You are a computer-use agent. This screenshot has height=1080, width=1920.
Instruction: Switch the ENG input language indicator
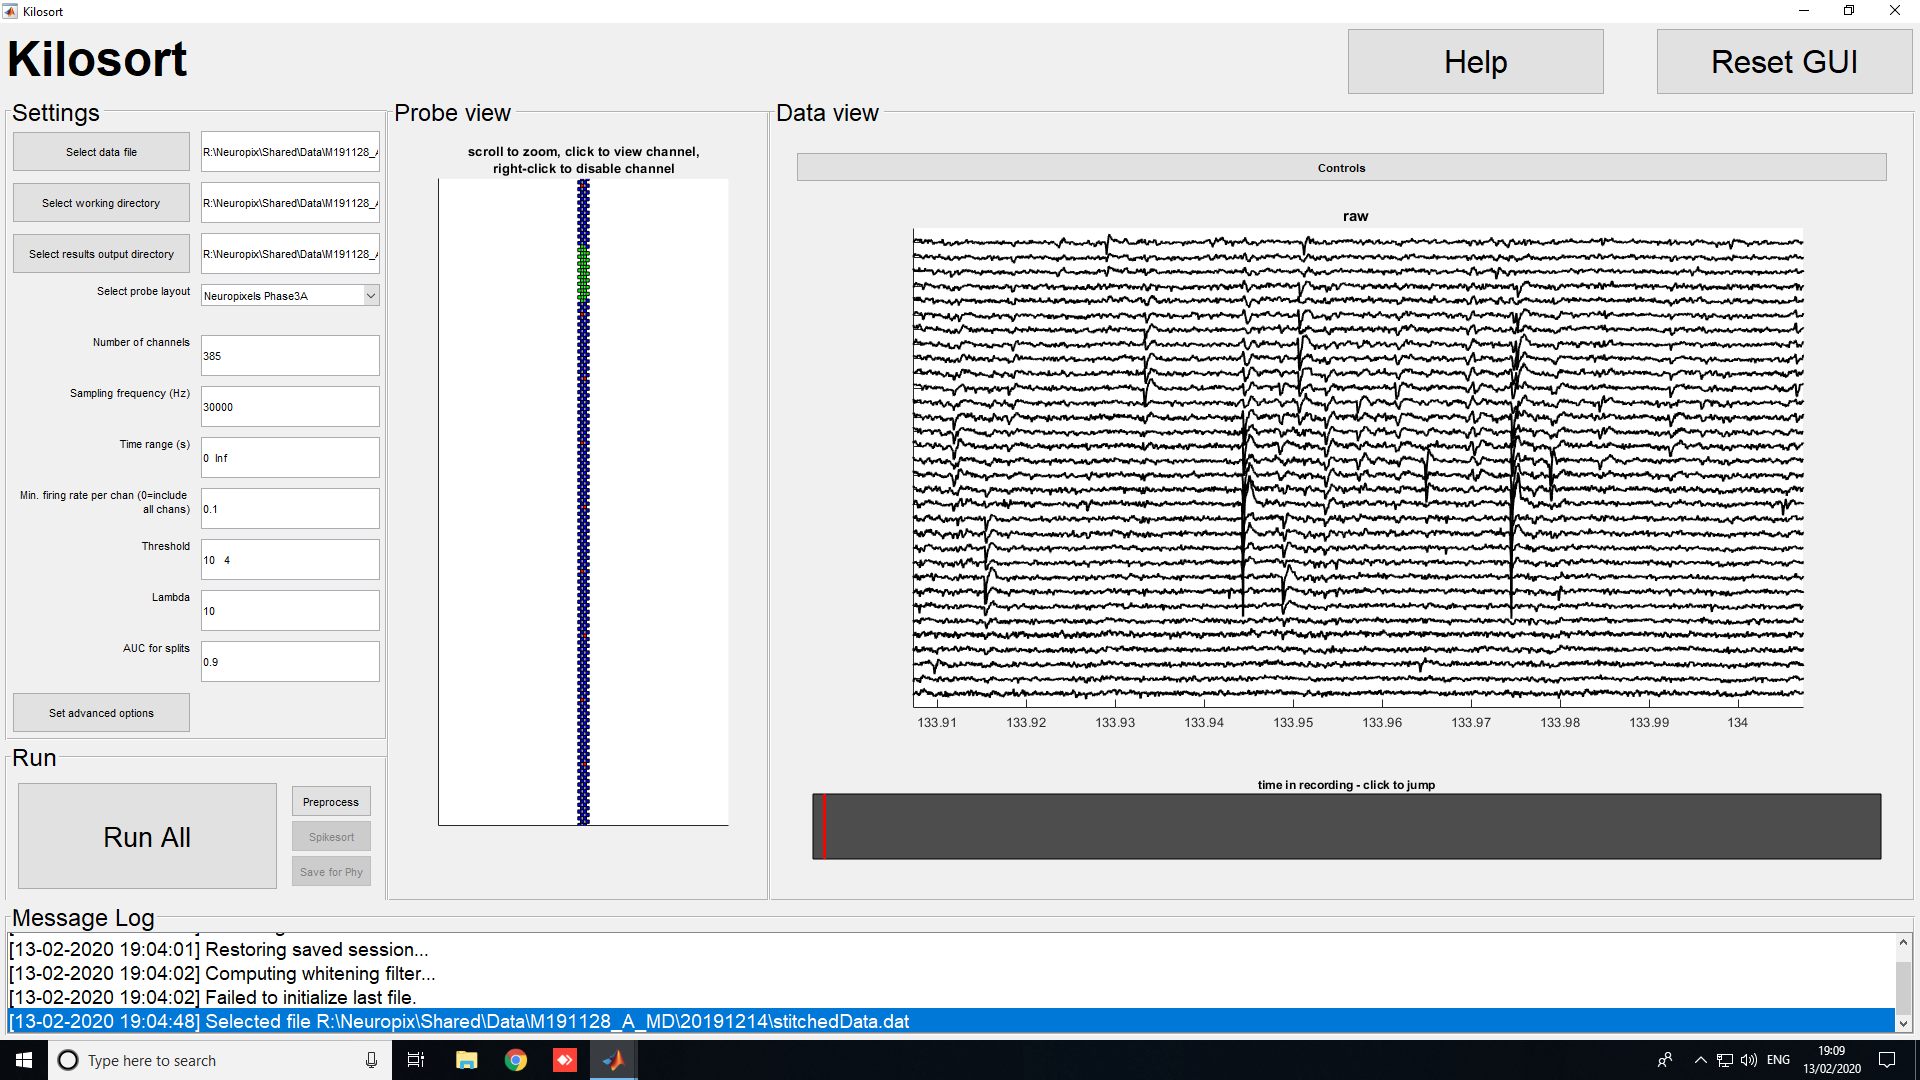[x=1778, y=1059]
